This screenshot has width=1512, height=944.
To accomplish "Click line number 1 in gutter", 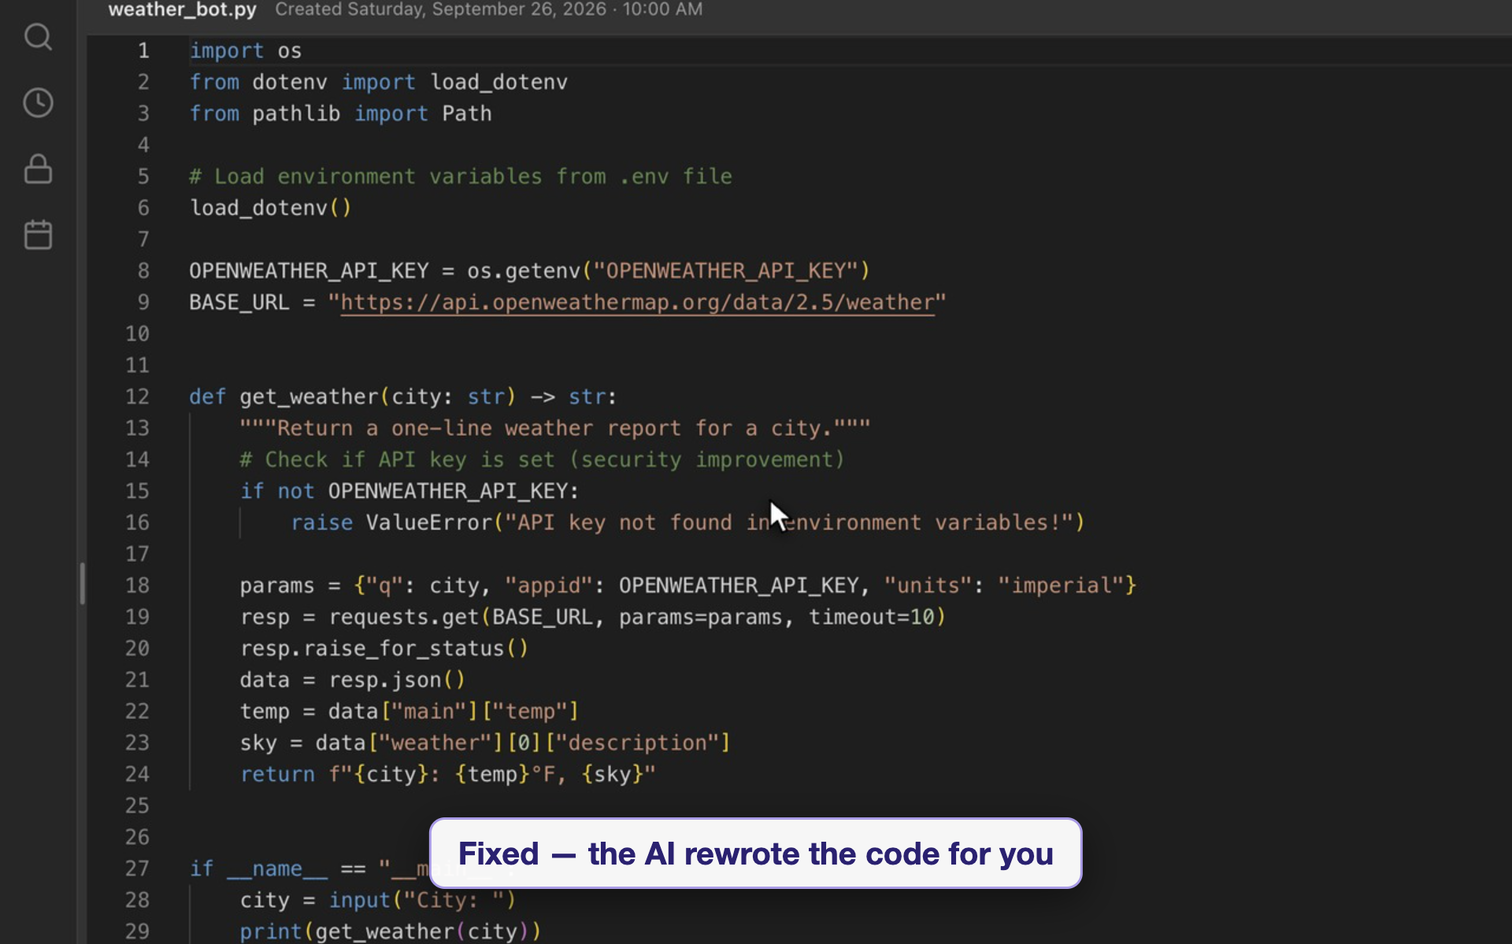I will 143,50.
